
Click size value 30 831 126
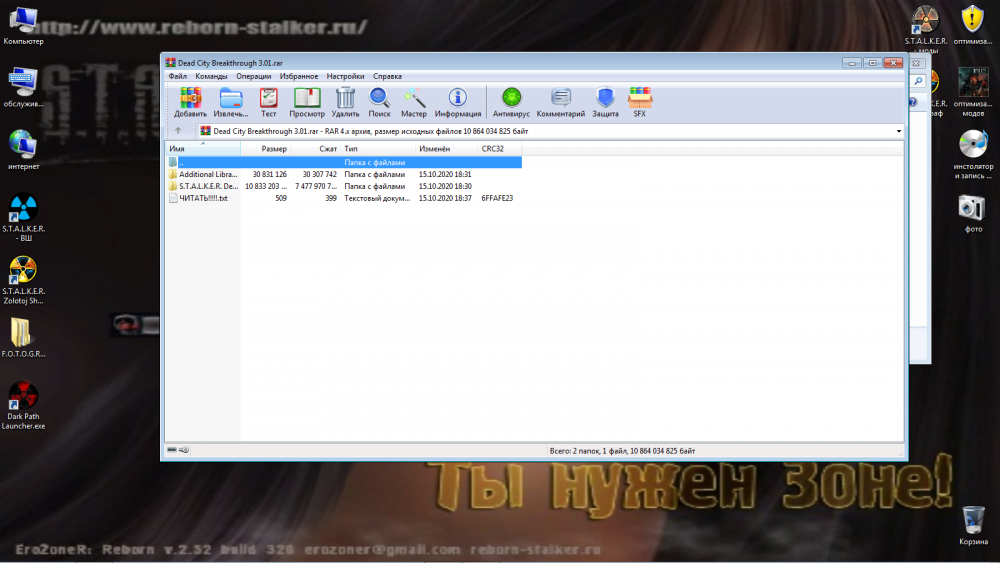click(x=269, y=174)
